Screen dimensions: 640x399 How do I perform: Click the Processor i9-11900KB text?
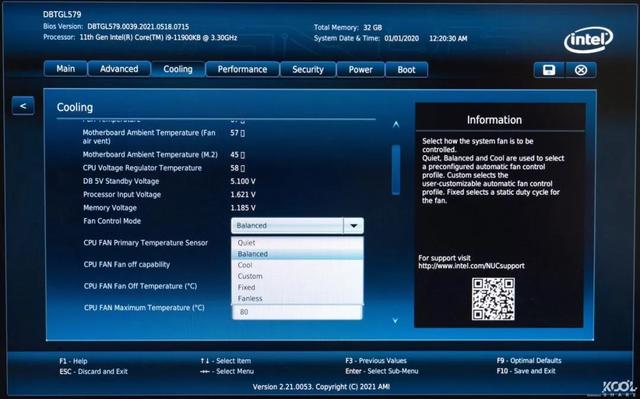click(140, 38)
